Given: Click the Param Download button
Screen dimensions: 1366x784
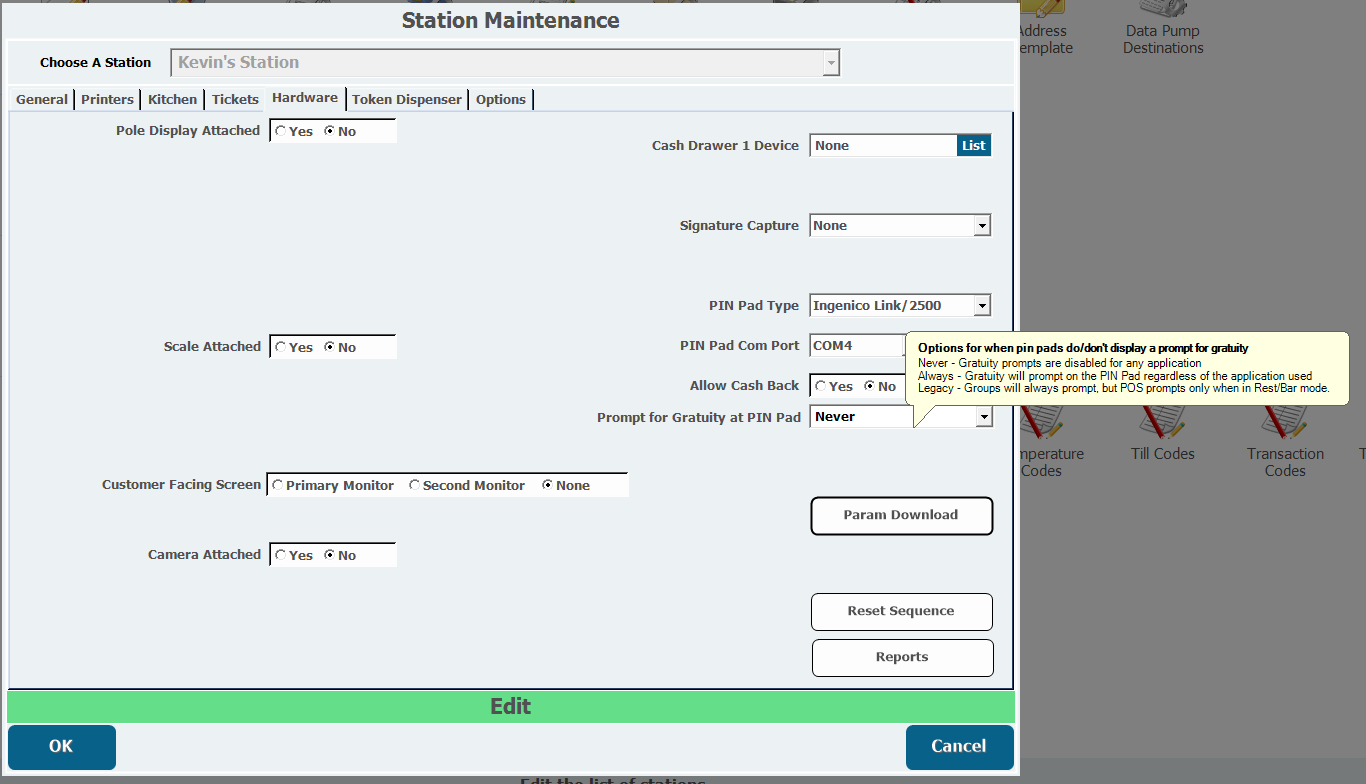Looking at the screenshot, I should (901, 515).
